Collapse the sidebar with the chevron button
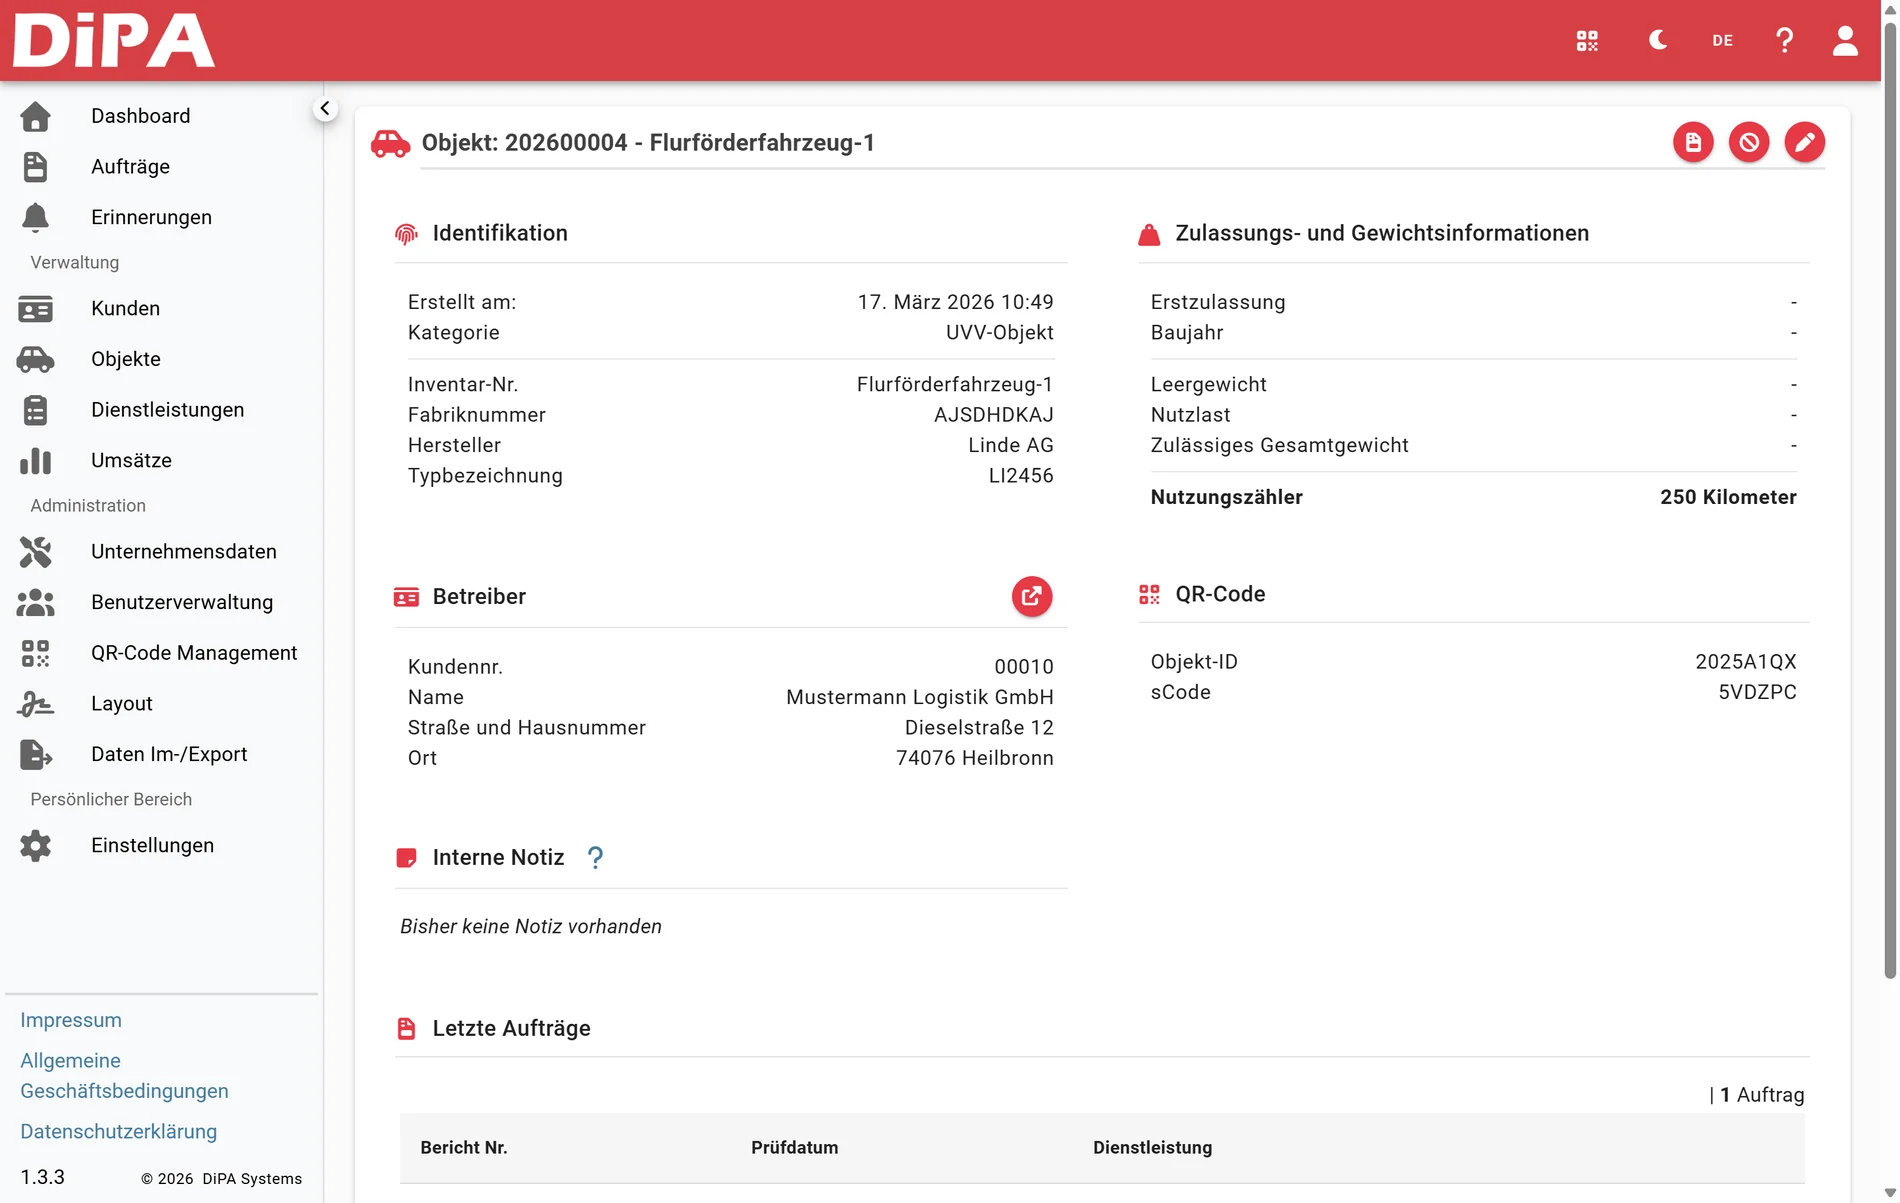Viewport: 1900px width, 1203px height. (x=325, y=108)
